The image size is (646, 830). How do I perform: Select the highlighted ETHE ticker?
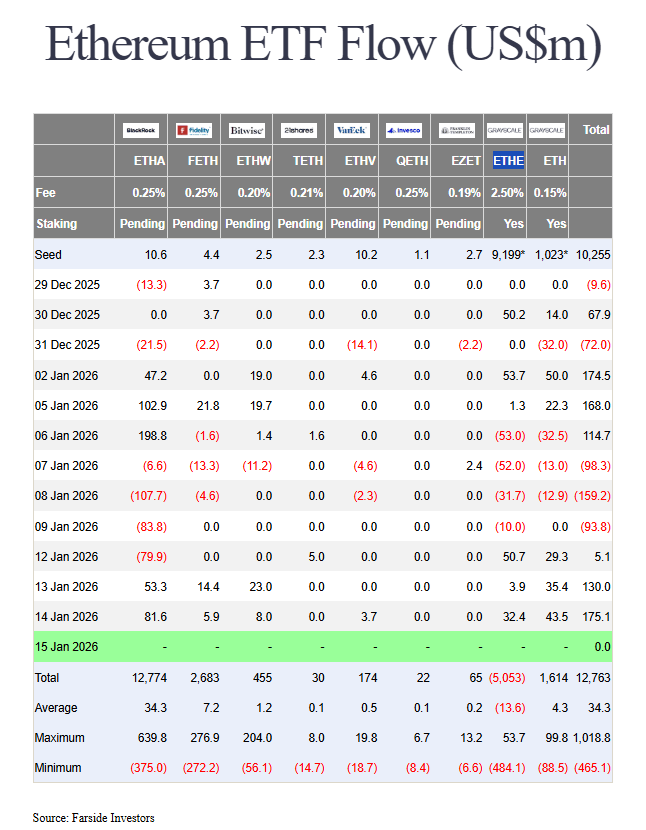pyautogui.click(x=508, y=160)
